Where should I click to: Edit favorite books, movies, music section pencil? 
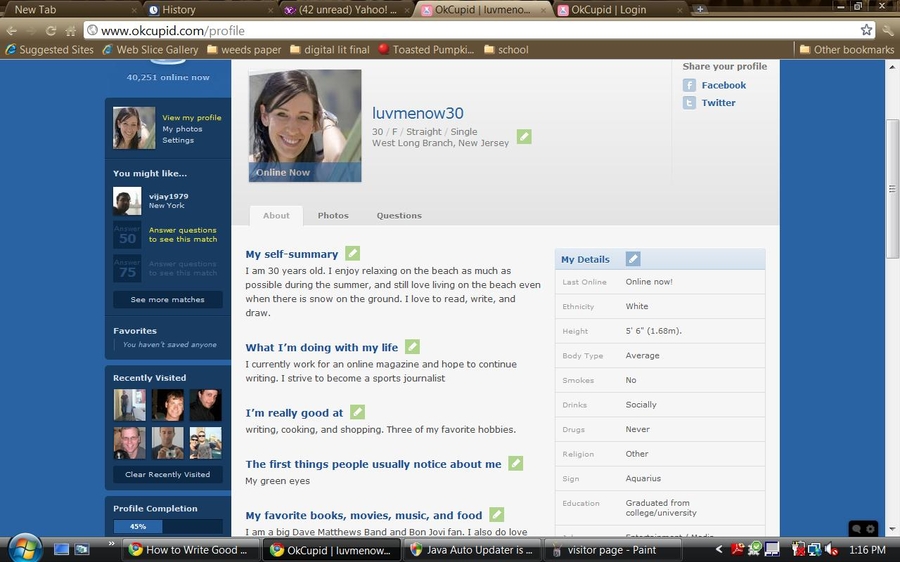[x=496, y=515]
